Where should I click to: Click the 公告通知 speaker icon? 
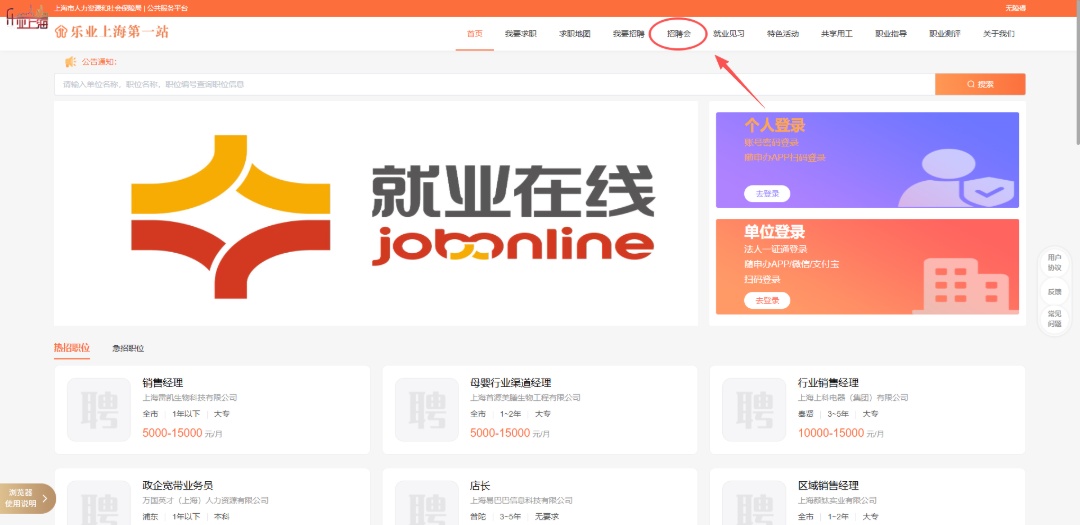[x=70, y=62]
